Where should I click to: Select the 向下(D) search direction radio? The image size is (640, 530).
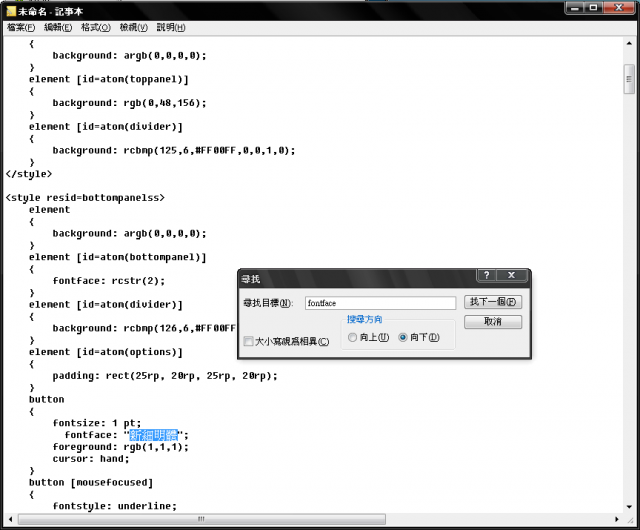click(403, 337)
